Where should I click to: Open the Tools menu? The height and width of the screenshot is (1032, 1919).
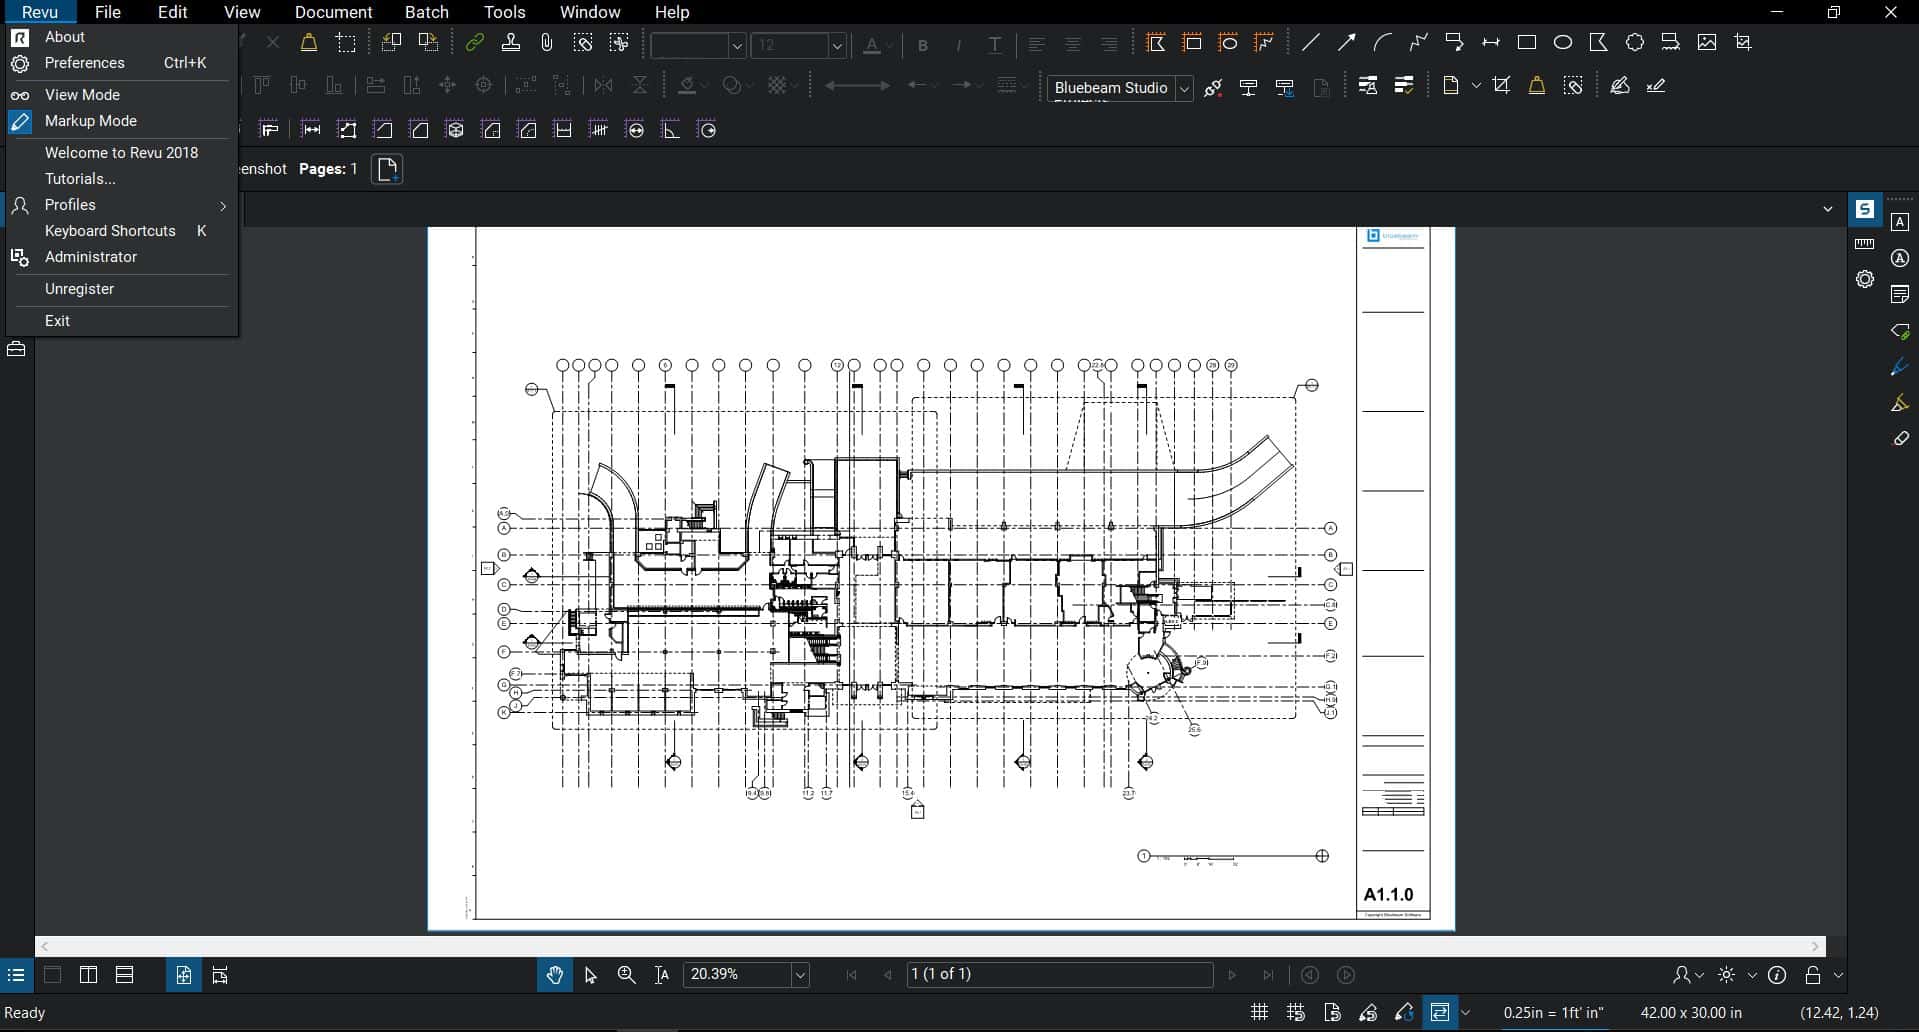pos(503,12)
